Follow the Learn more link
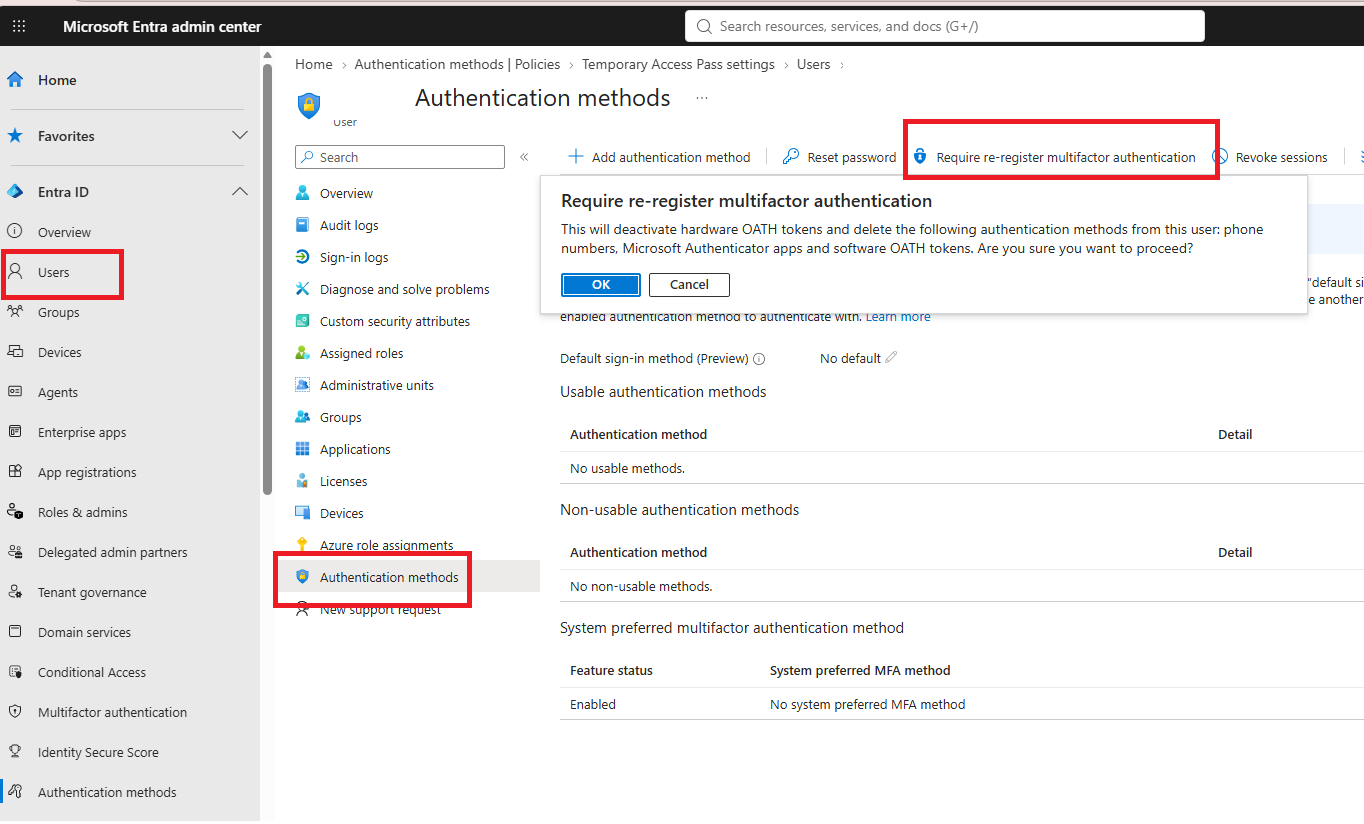Image resolution: width=1364 pixels, height=824 pixels. pos(898,317)
